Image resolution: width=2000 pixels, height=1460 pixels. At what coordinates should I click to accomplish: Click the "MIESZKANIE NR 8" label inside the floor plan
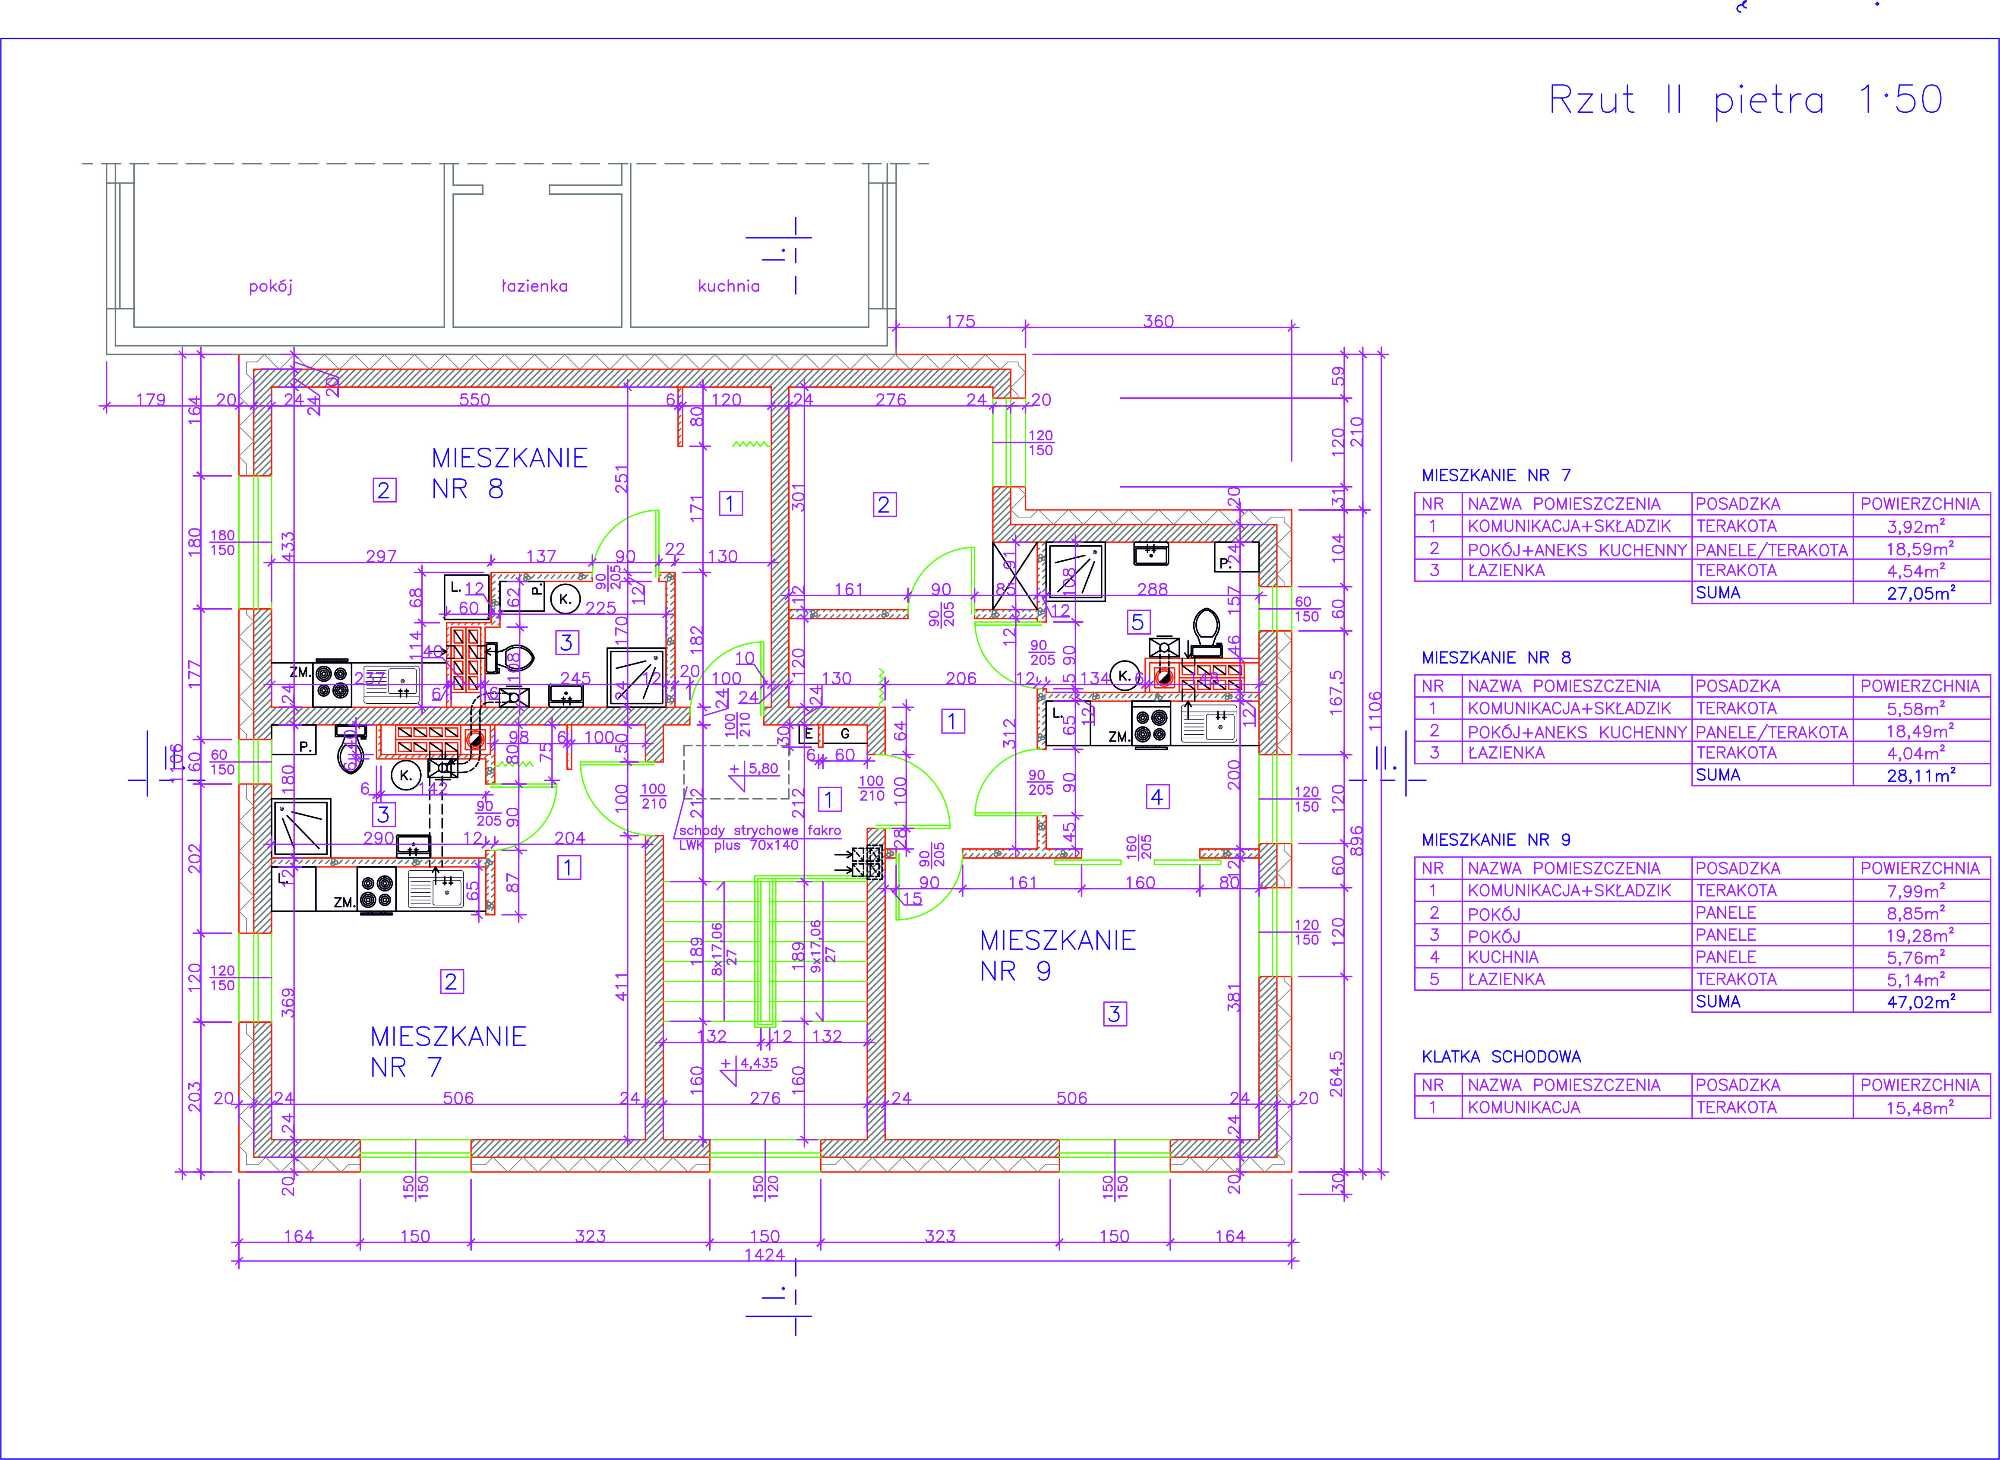[x=509, y=473]
